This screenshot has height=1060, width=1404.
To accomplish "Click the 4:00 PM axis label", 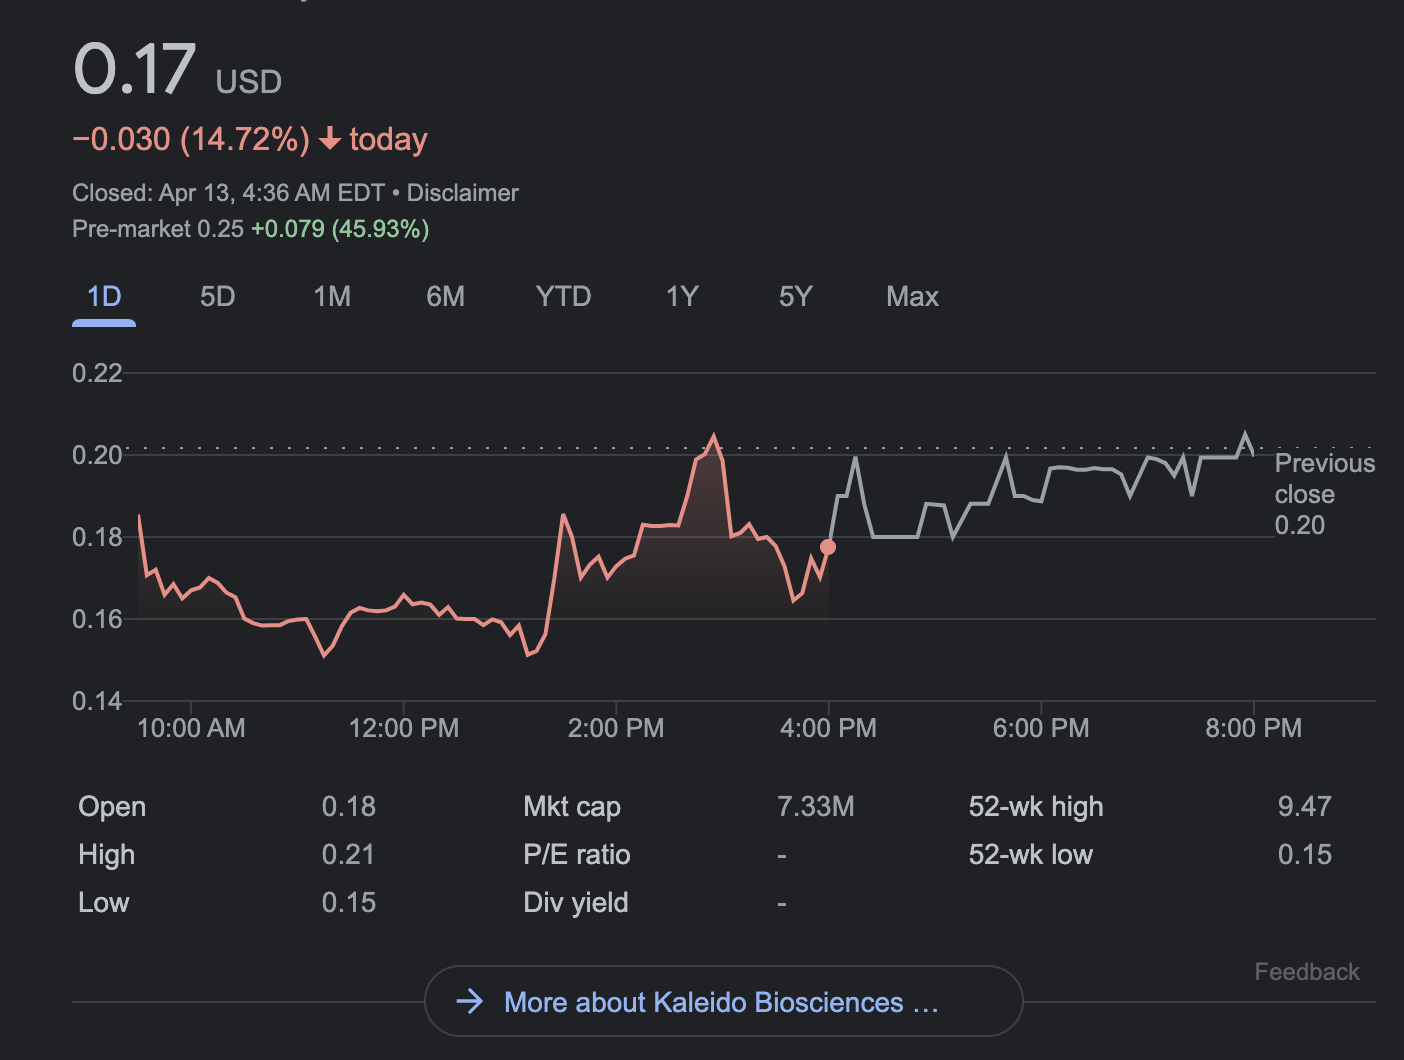I will pos(828,728).
